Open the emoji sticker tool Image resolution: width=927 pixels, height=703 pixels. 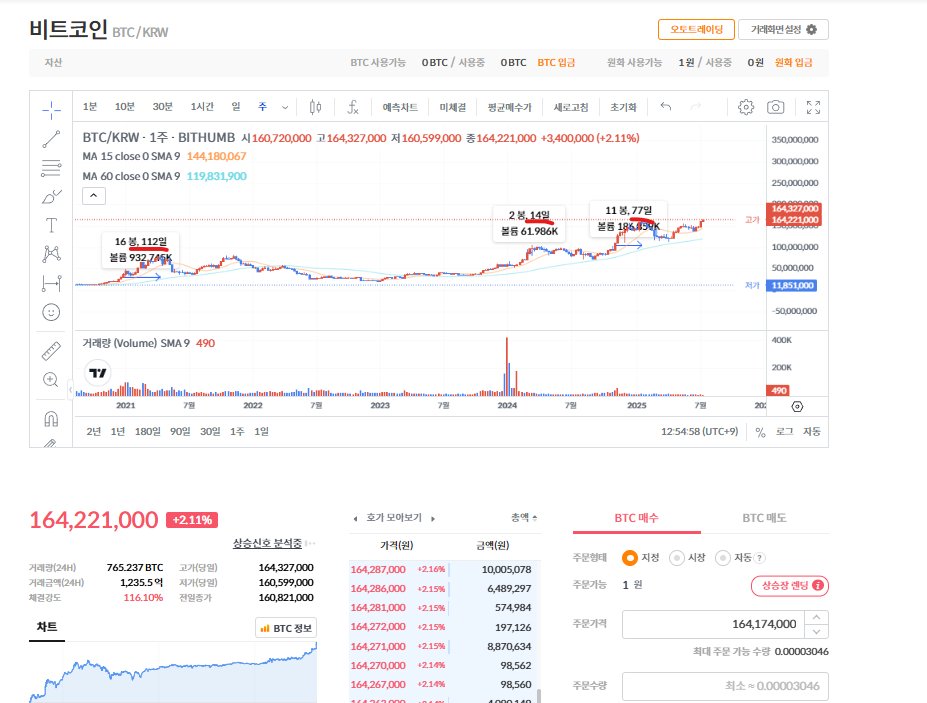pyautogui.click(x=51, y=312)
